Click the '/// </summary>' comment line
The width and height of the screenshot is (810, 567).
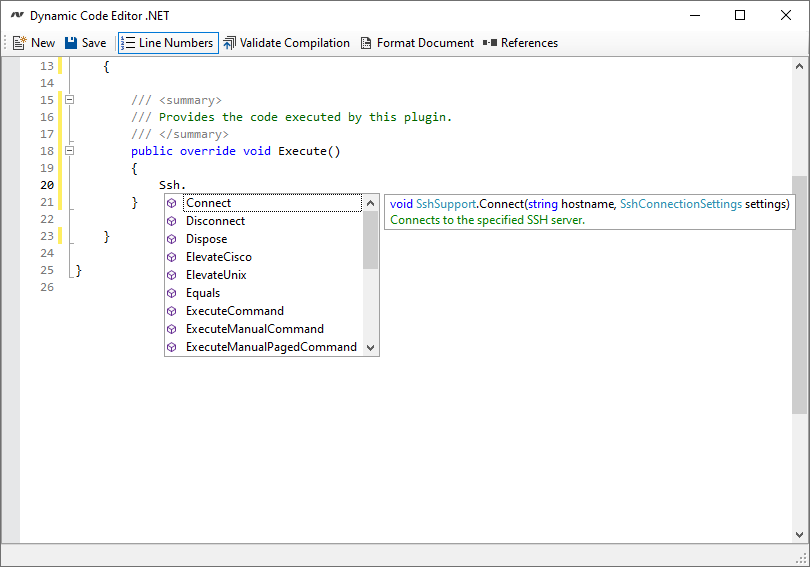click(x=180, y=134)
